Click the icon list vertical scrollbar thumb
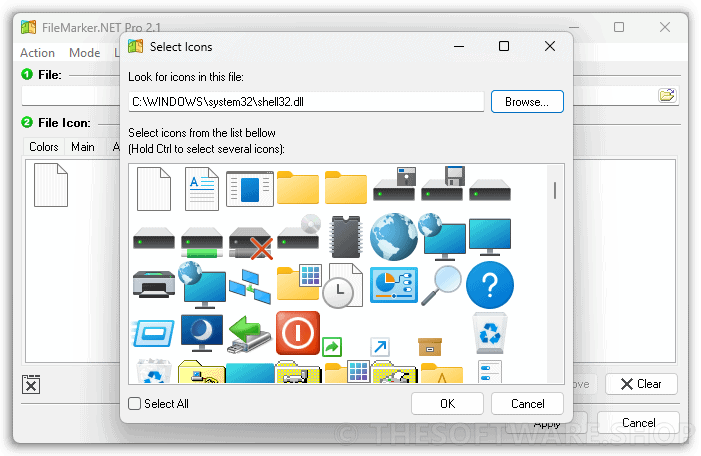Viewport: 701px width, 456px height. click(x=555, y=190)
